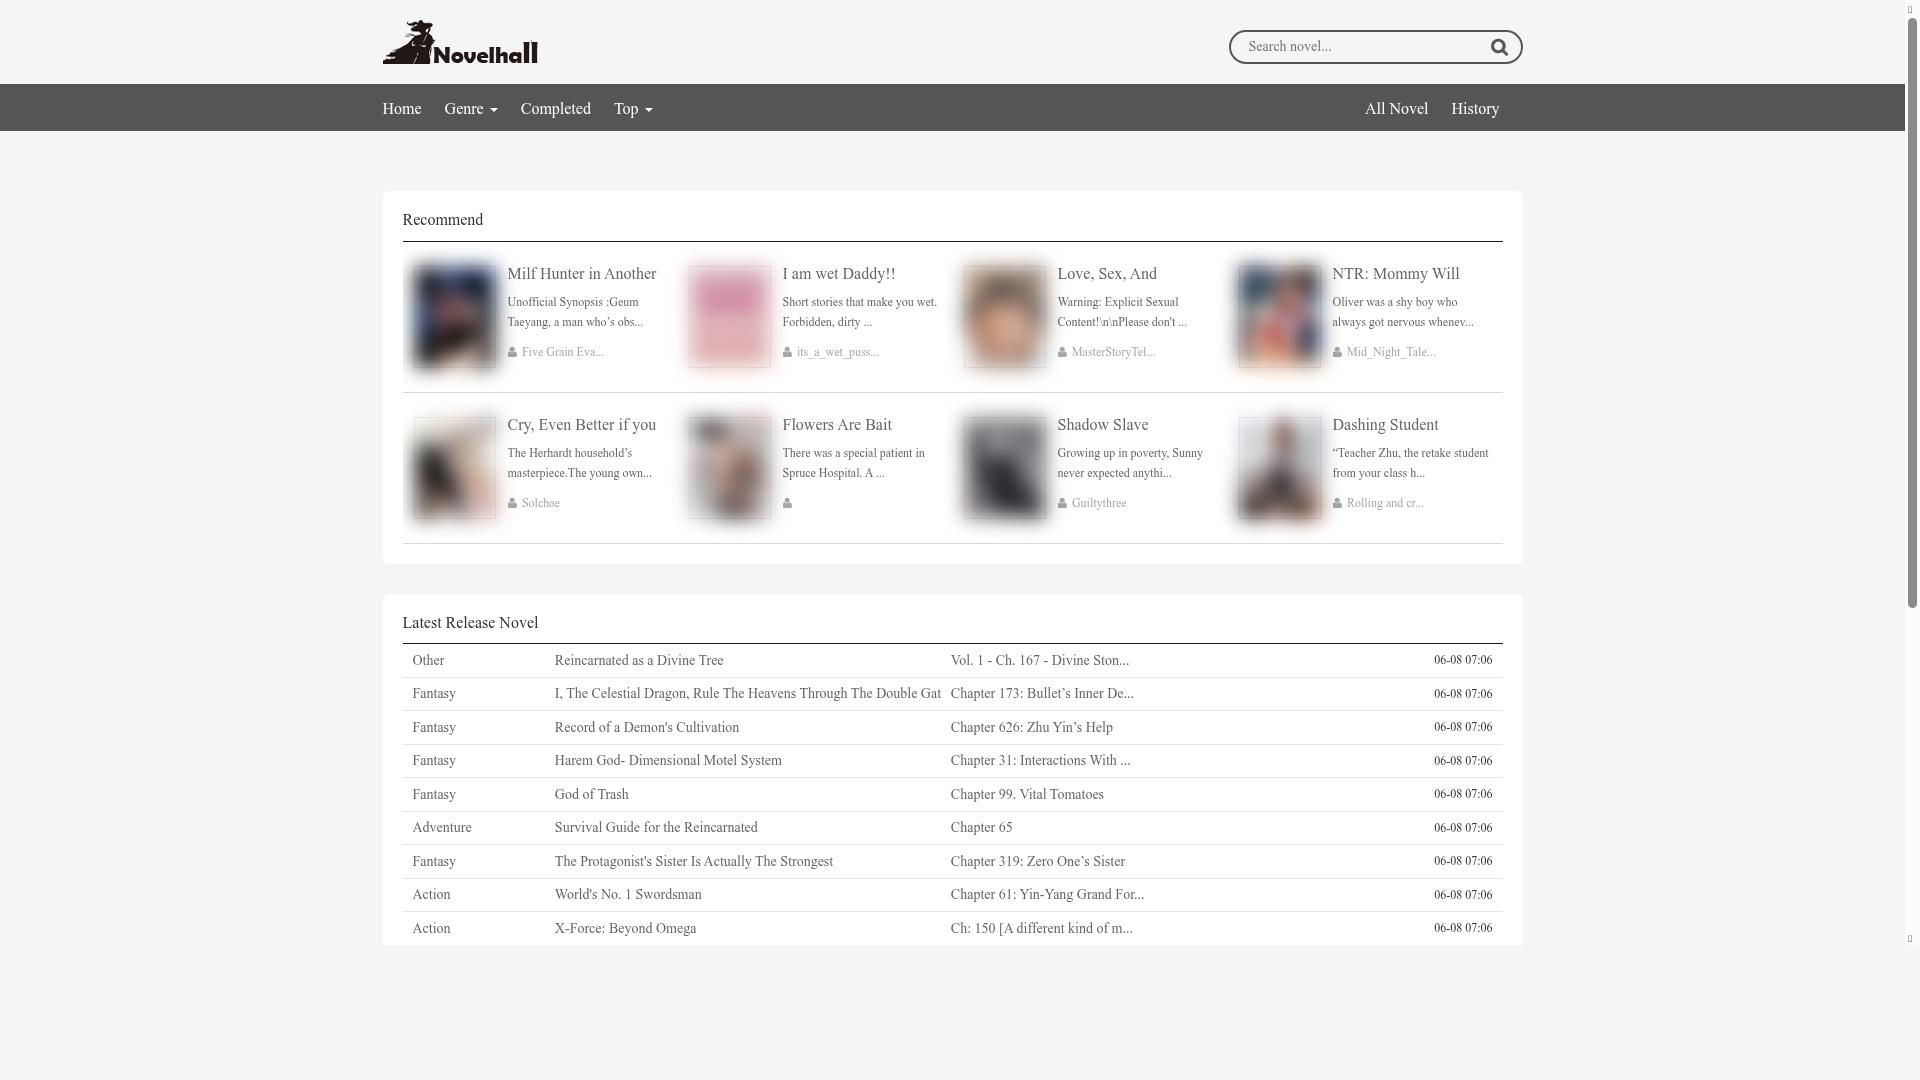Open the Top dropdown

click(632, 109)
